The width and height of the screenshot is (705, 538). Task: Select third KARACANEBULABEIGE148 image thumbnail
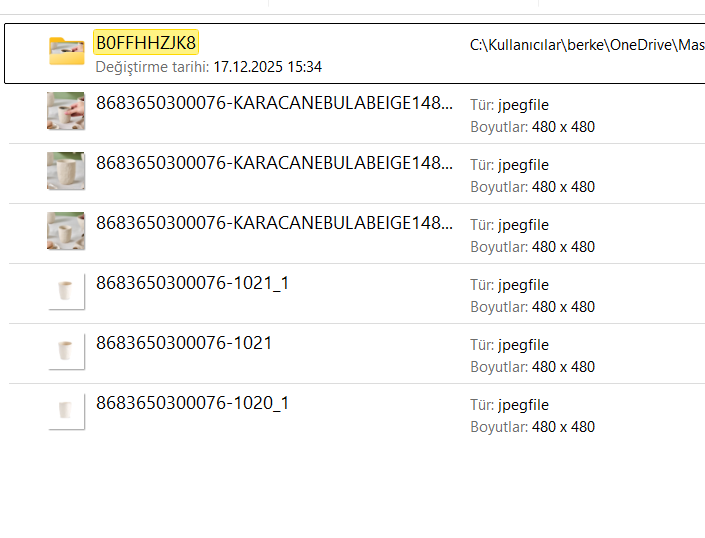(66, 231)
